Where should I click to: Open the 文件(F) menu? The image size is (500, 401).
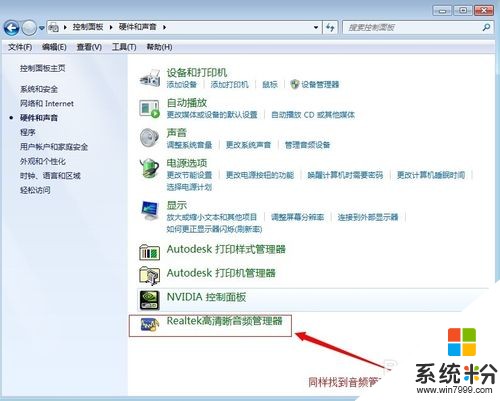20,47
